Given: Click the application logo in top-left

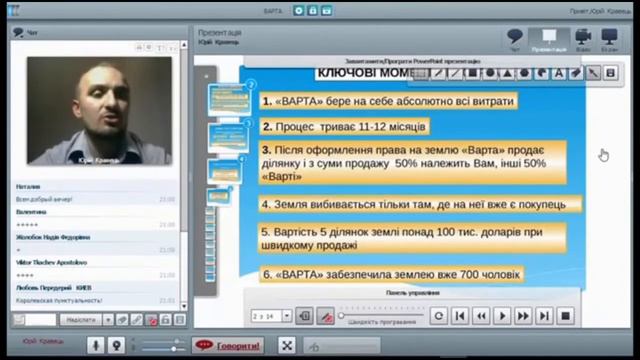Looking at the screenshot, I should 13,10.
